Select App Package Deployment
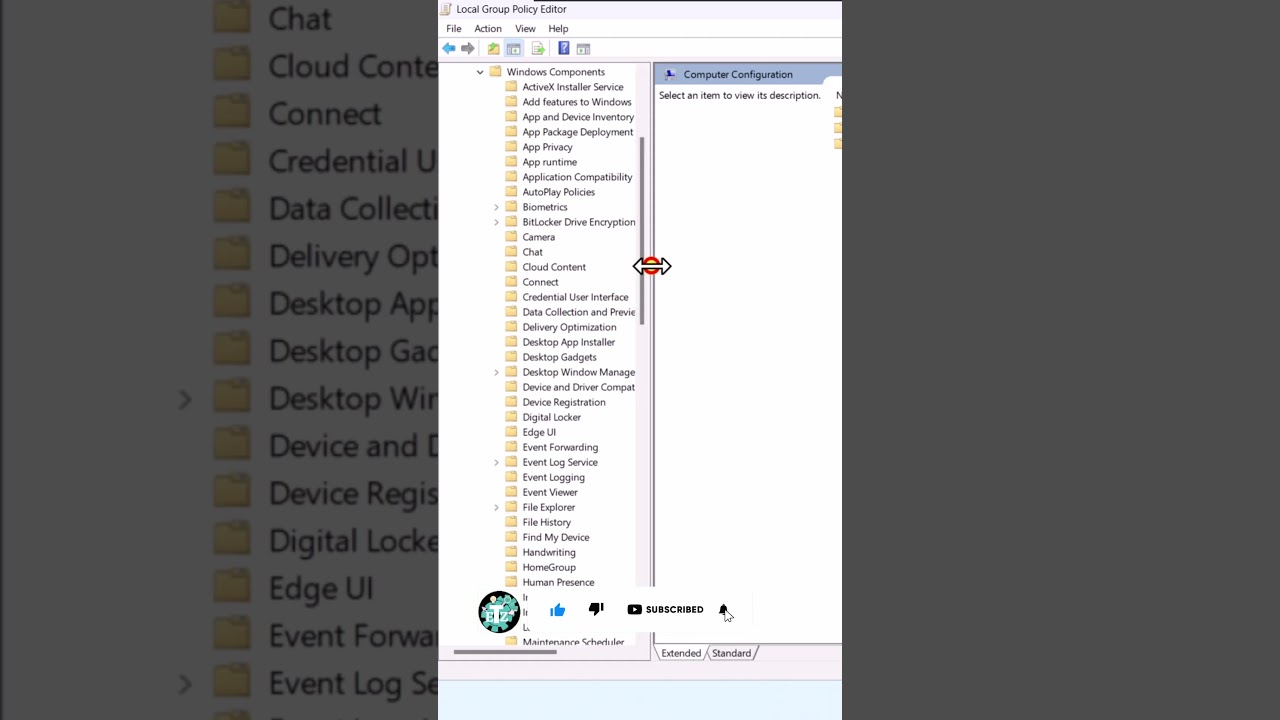Viewport: 1280px width, 720px height. point(578,132)
